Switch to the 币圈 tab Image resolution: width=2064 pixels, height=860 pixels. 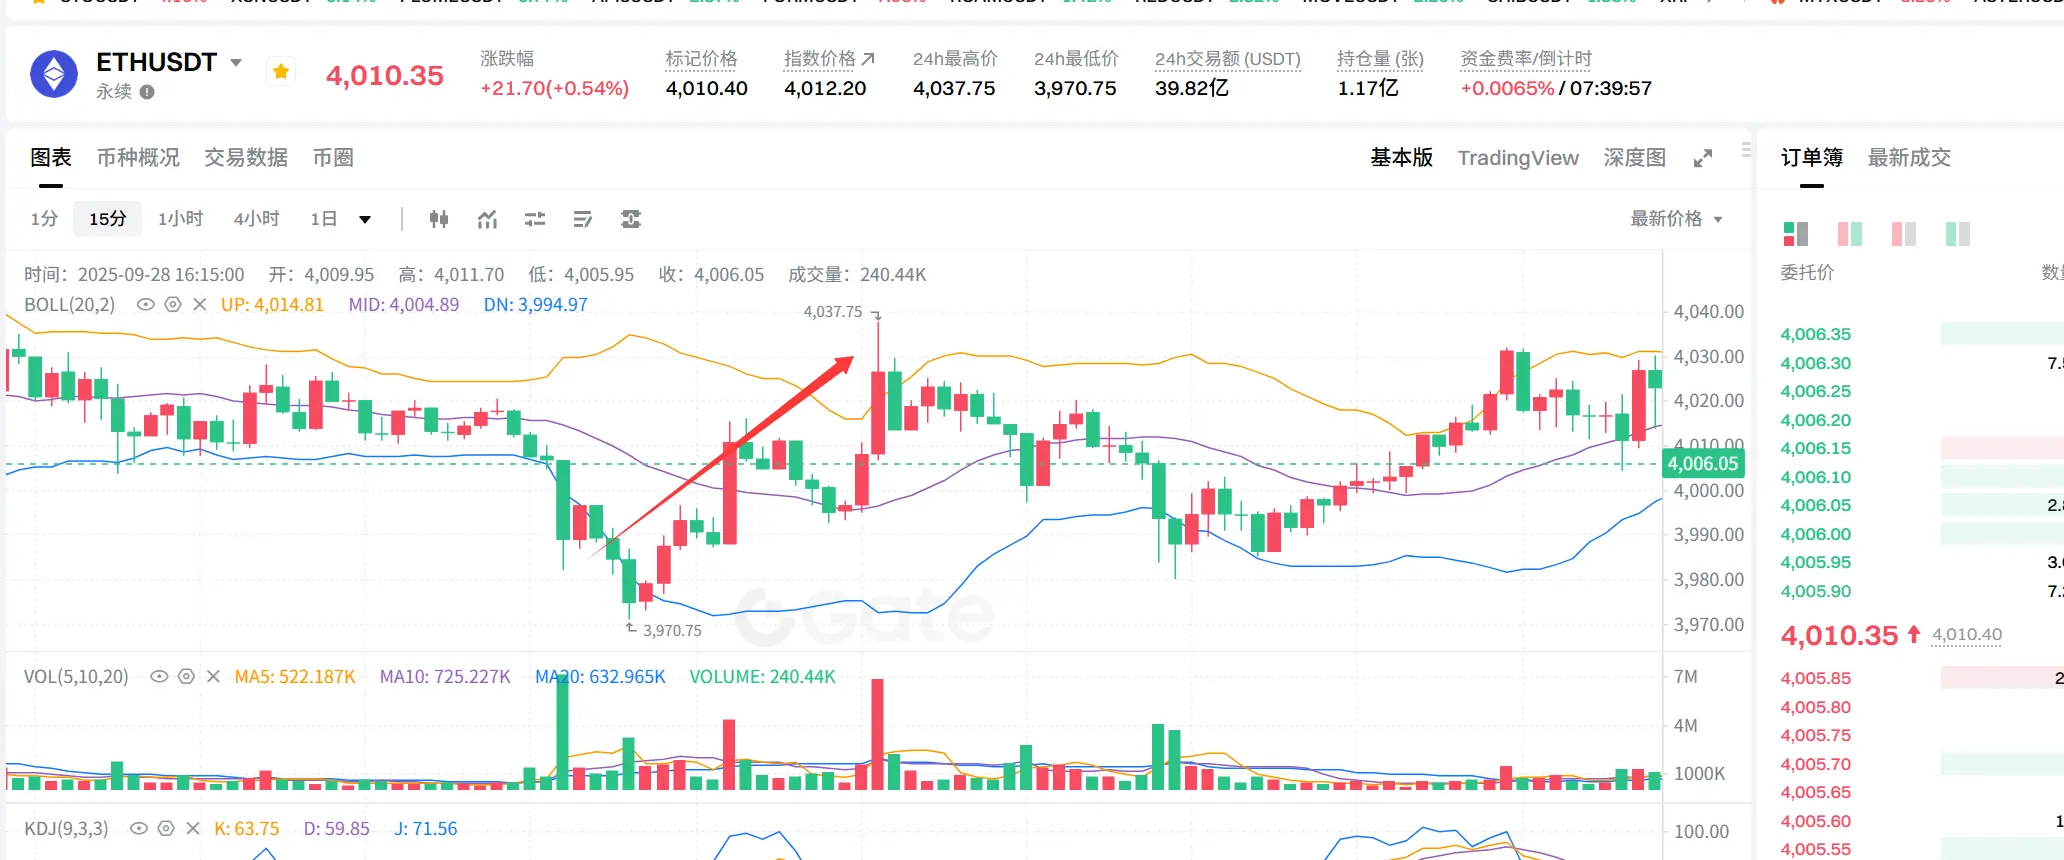(333, 157)
